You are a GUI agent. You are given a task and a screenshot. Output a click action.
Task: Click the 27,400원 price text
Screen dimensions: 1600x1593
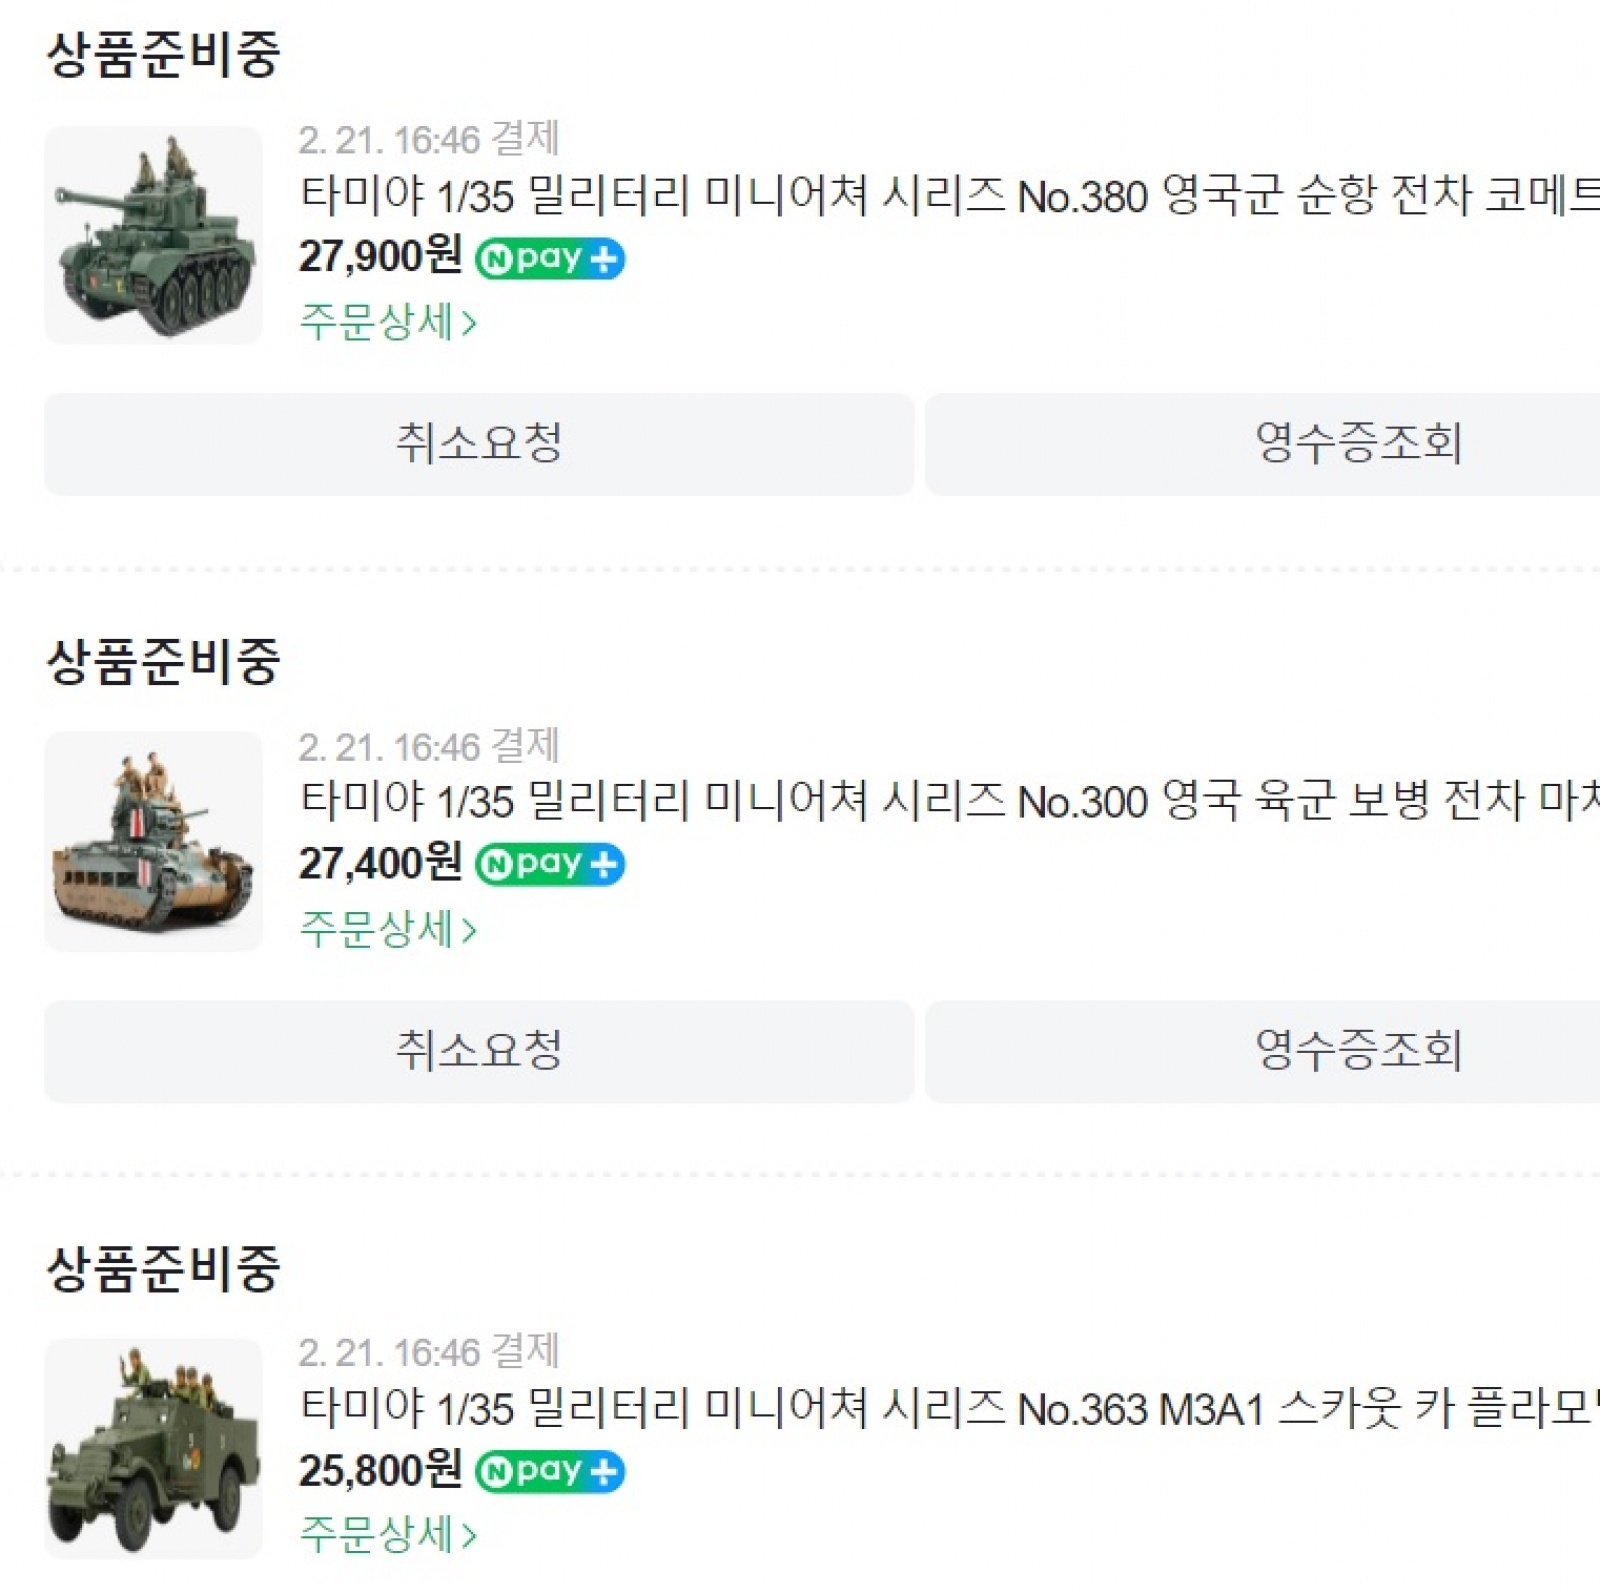click(x=380, y=863)
